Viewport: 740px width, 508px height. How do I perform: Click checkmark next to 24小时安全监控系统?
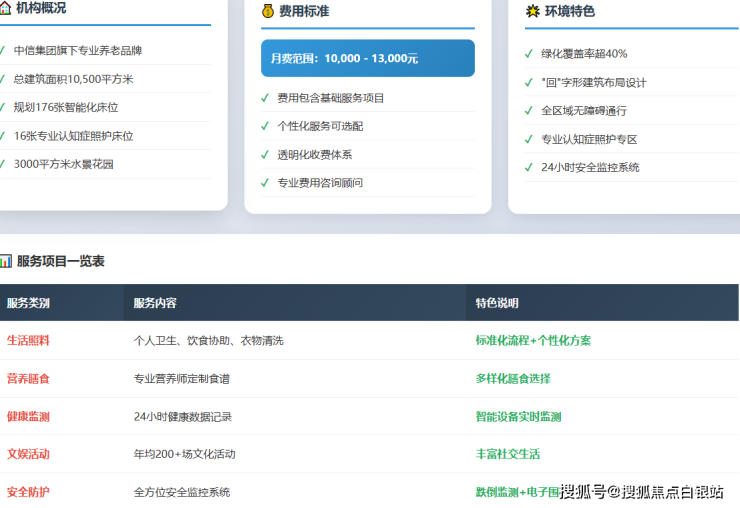point(529,167)
